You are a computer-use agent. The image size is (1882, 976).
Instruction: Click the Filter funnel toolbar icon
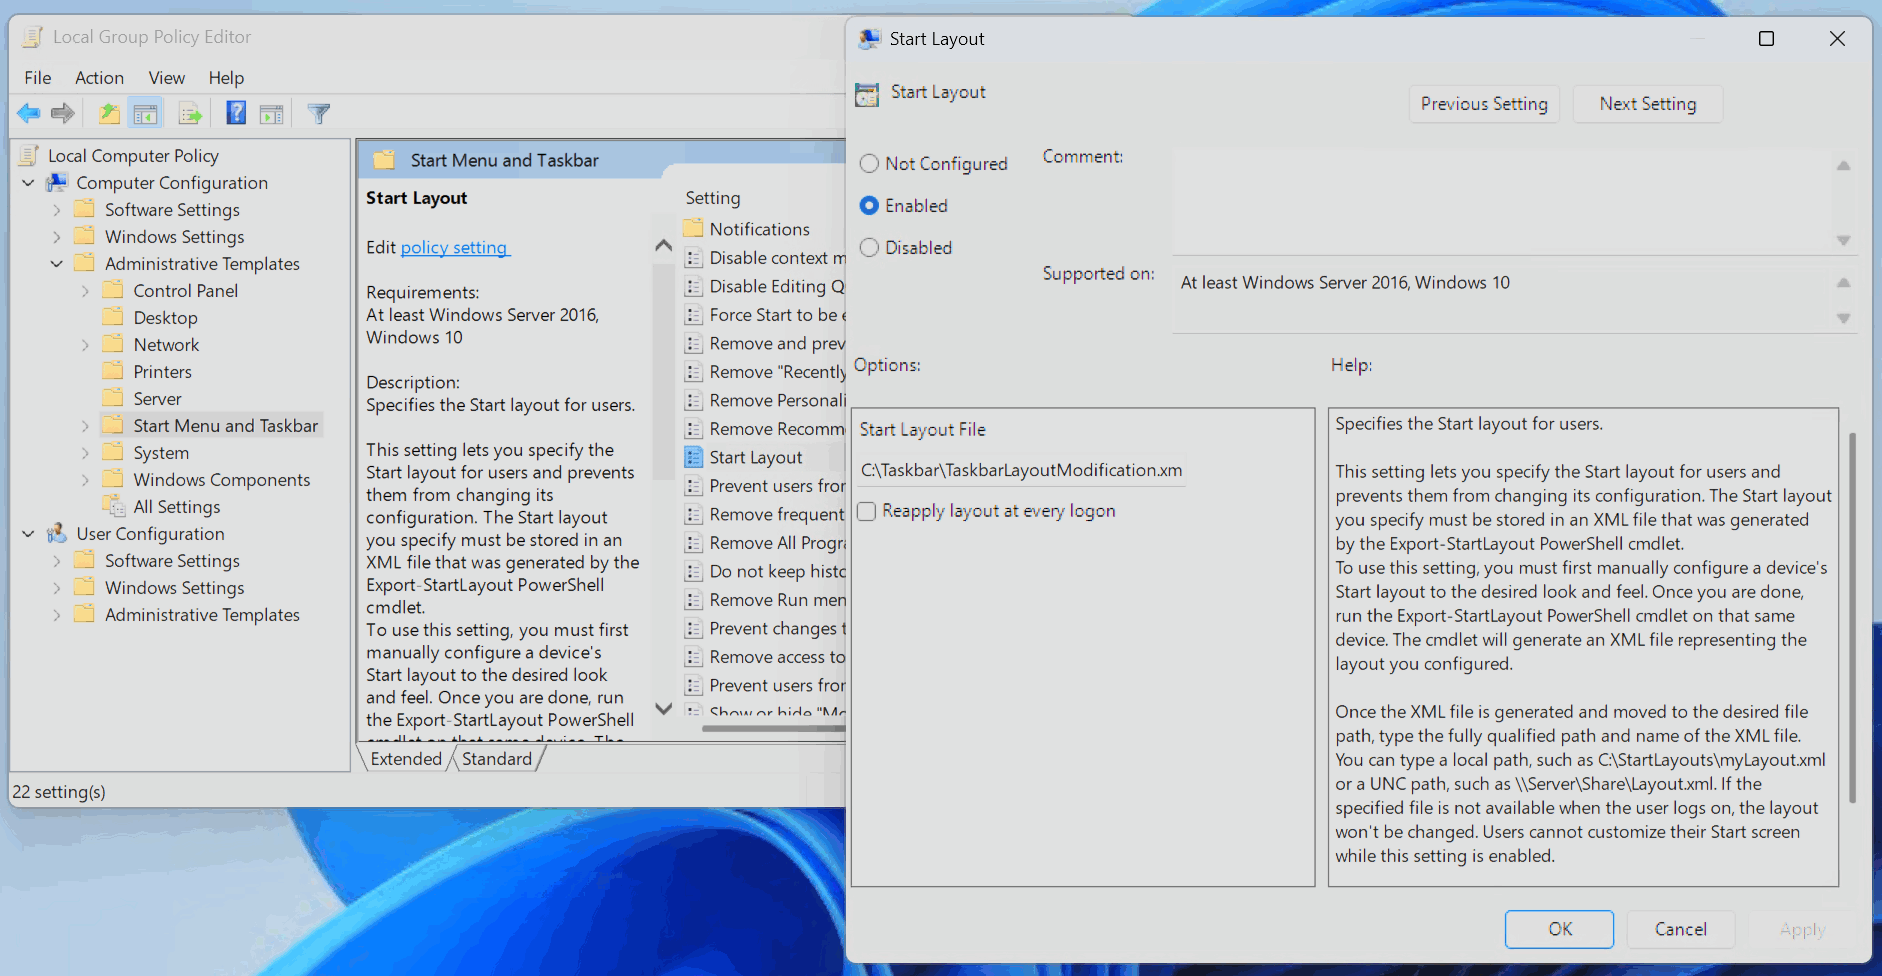(319, 114)
